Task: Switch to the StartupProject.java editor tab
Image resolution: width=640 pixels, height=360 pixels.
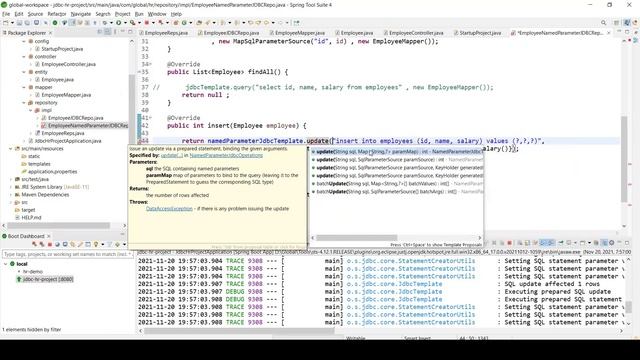Action: [478, 33]
